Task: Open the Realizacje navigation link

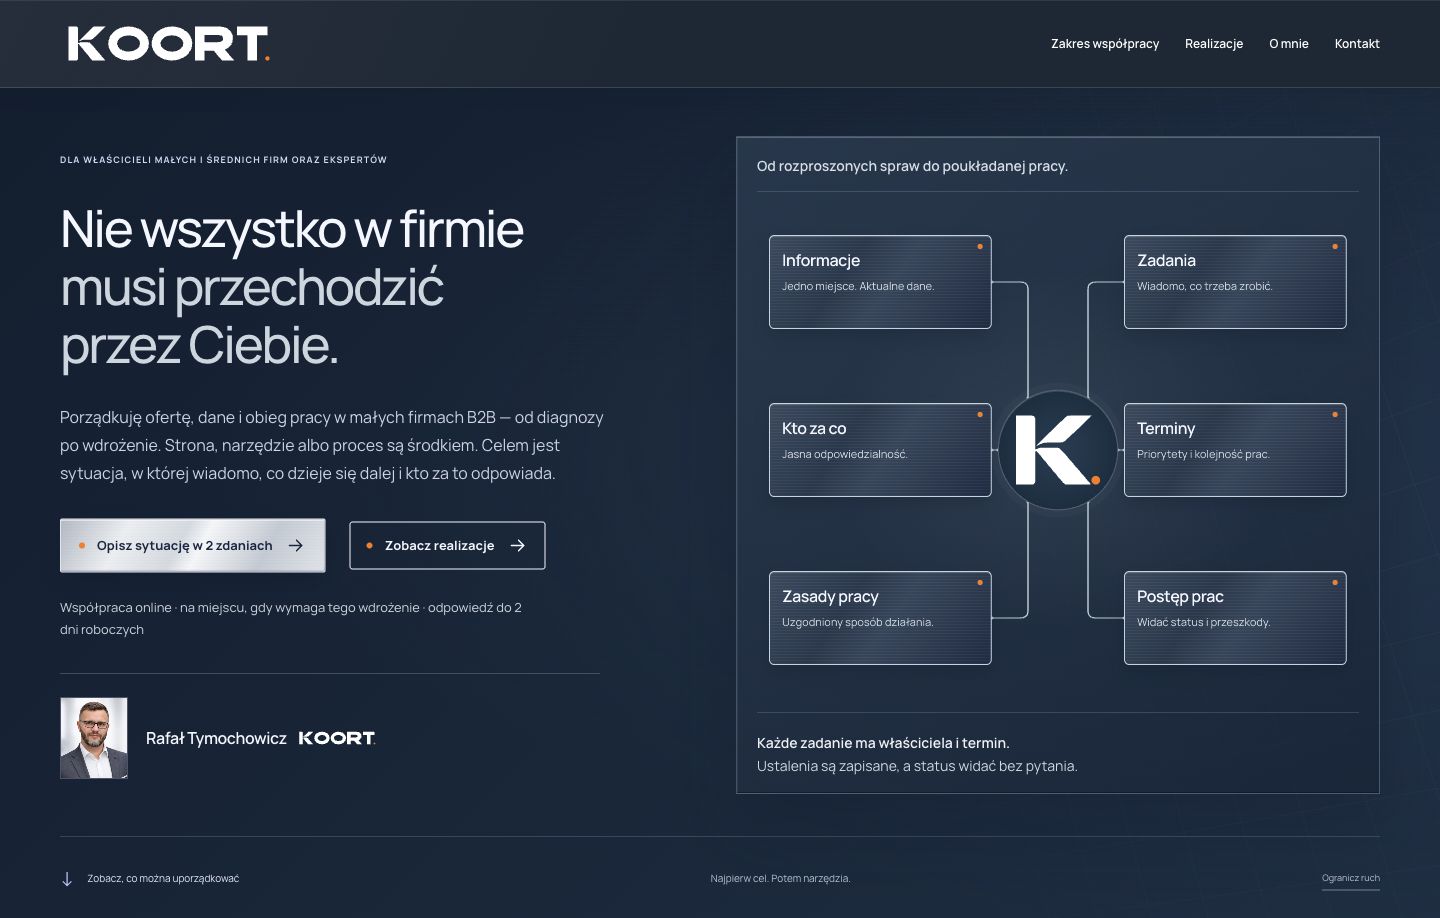Action: click(1214, 44)
